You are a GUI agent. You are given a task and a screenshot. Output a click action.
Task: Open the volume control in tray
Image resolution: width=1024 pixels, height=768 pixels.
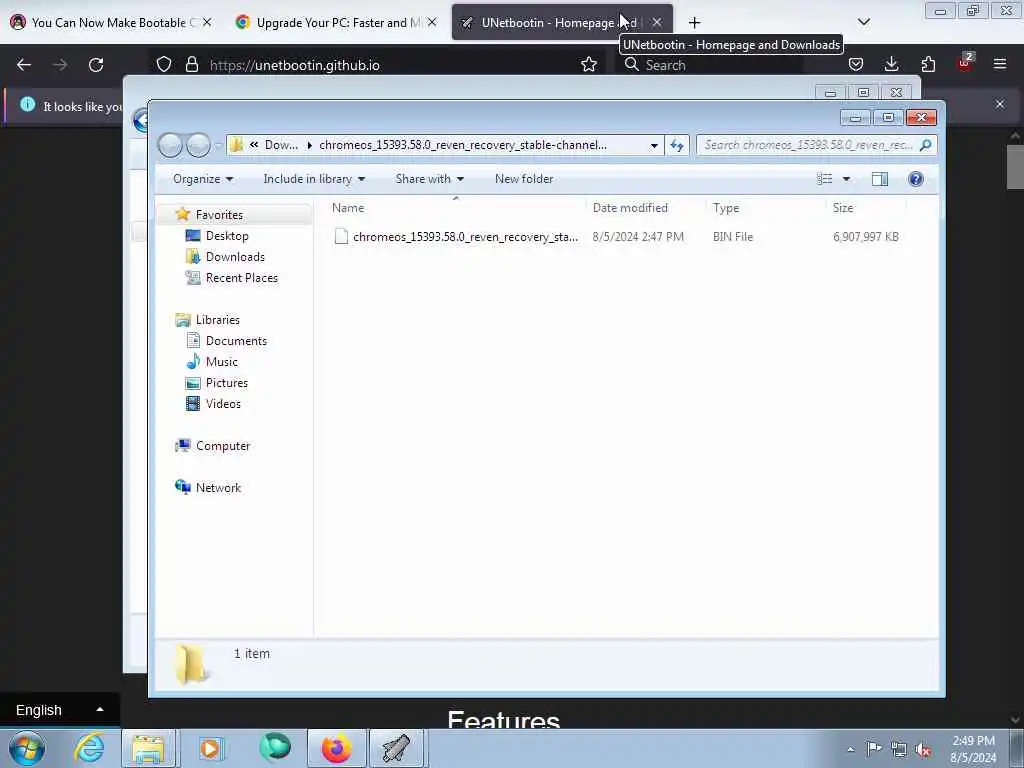click(x=922, y=749)
